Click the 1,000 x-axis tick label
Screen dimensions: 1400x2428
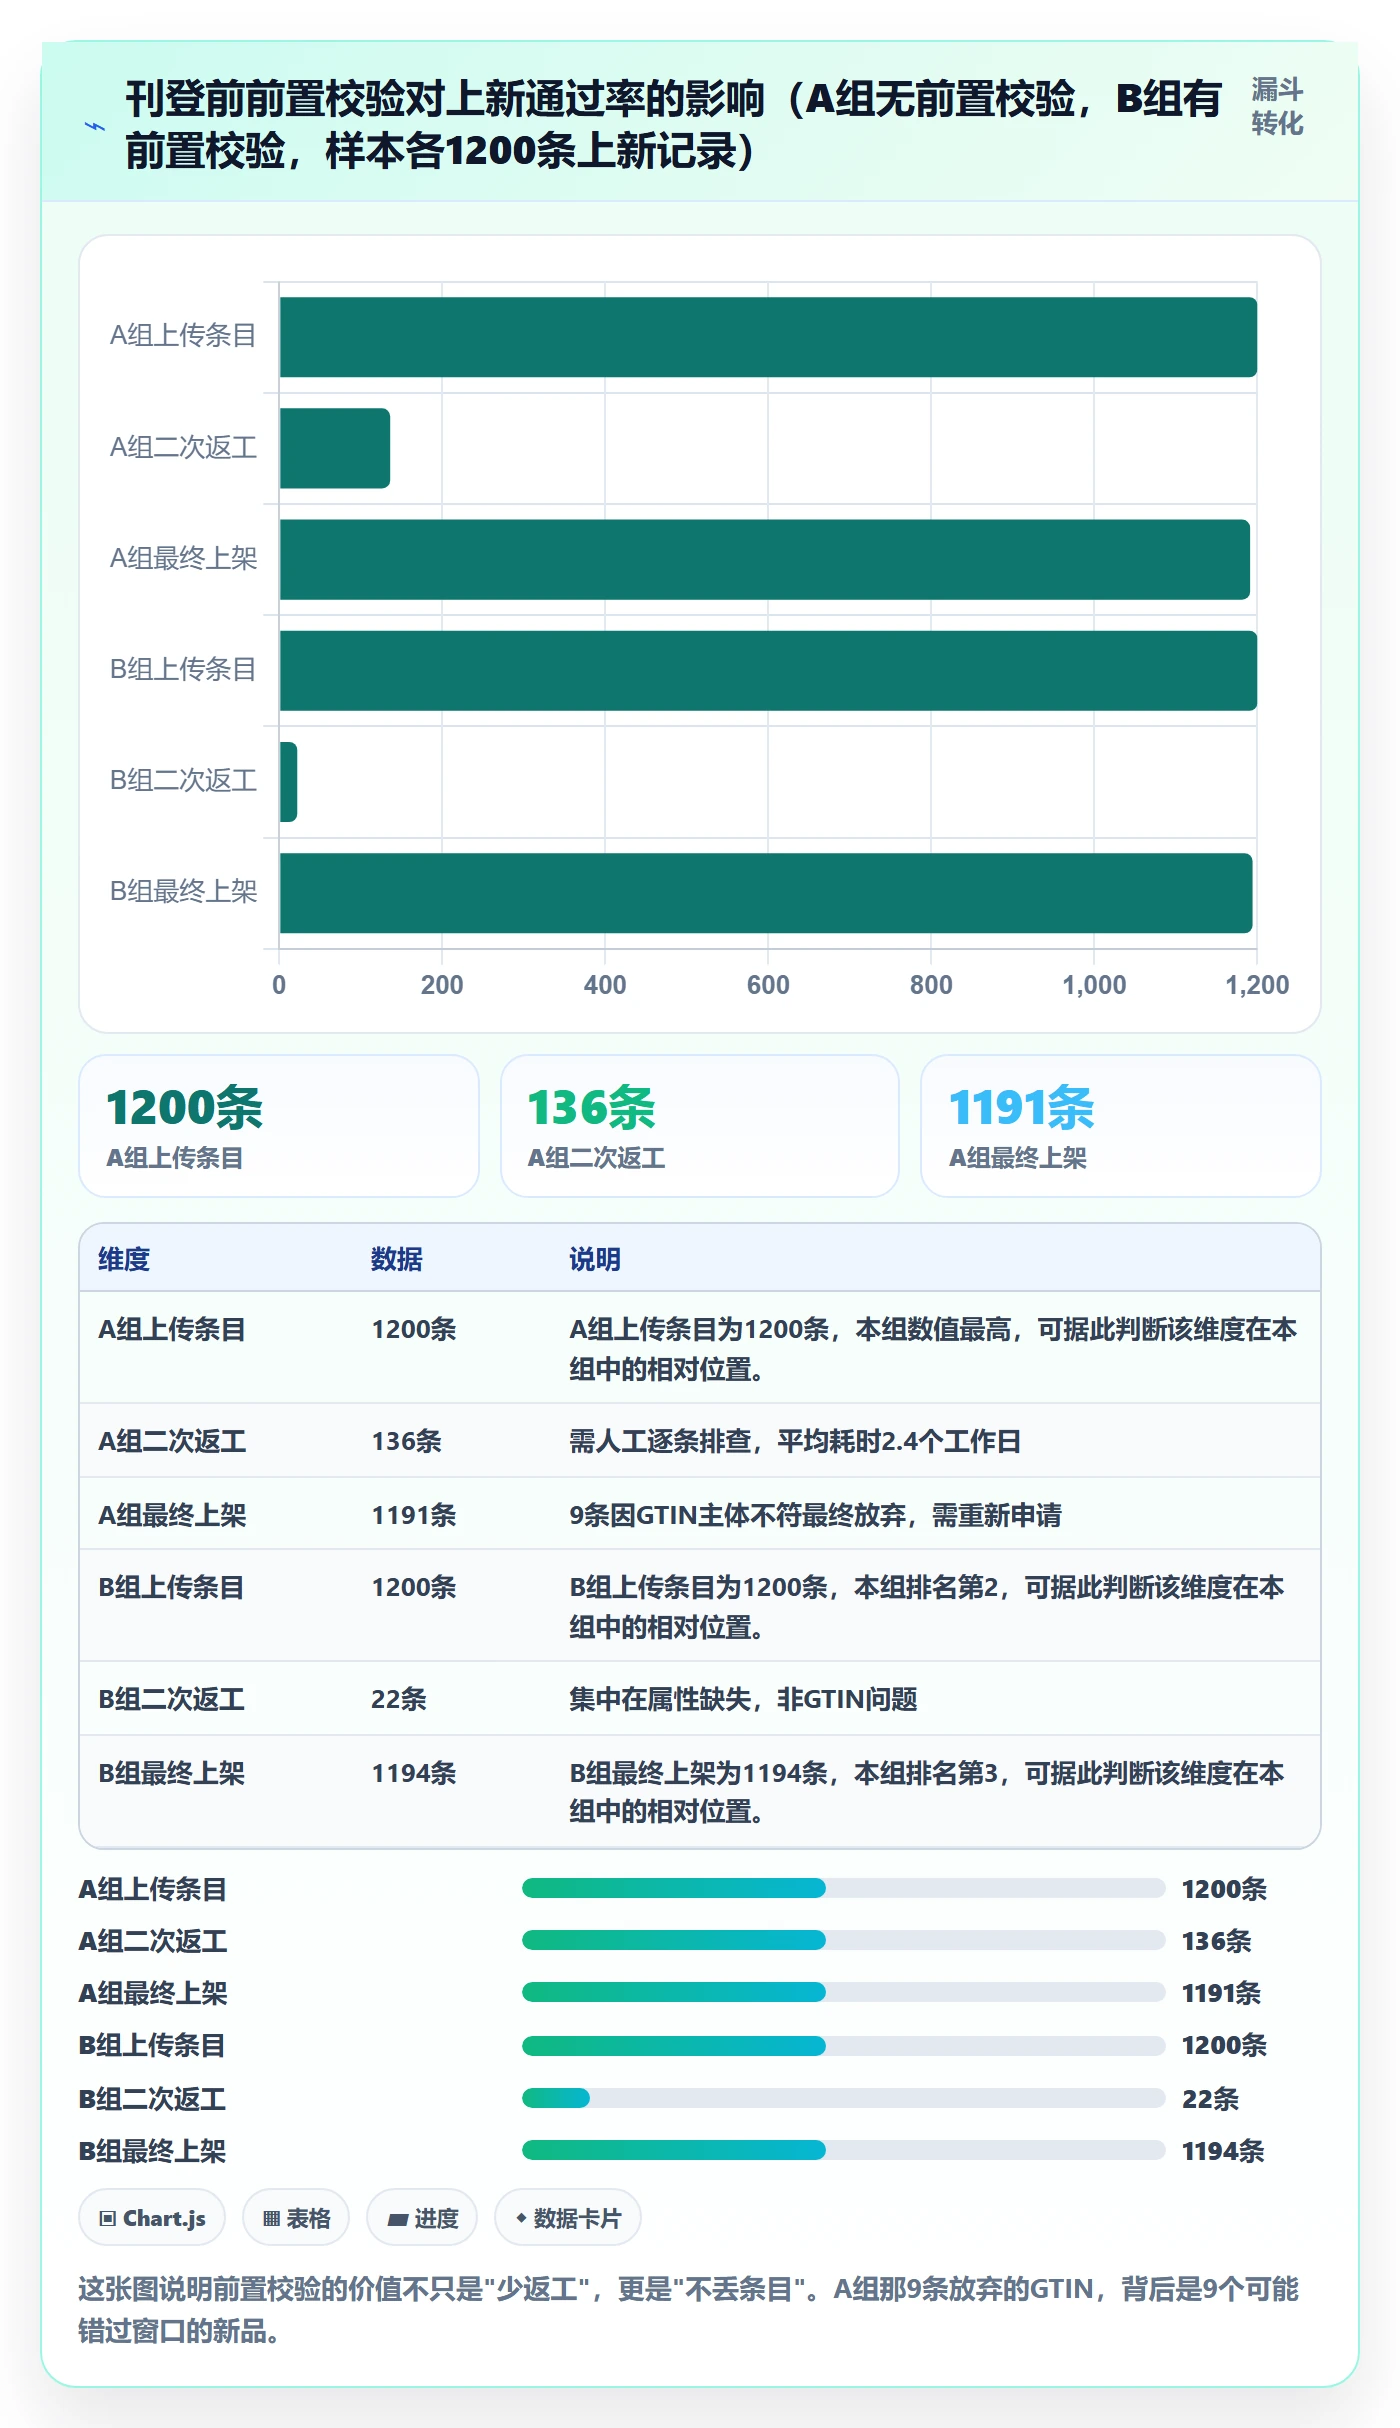click(1094, 985)
